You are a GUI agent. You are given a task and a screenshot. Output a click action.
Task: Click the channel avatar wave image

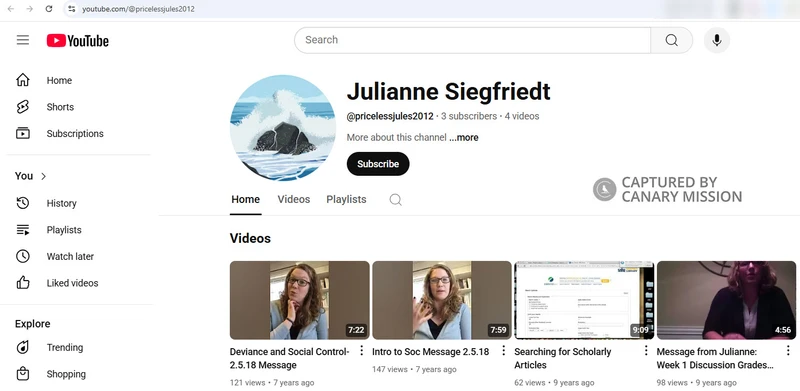pyautogui.click(x=283, y=128)
